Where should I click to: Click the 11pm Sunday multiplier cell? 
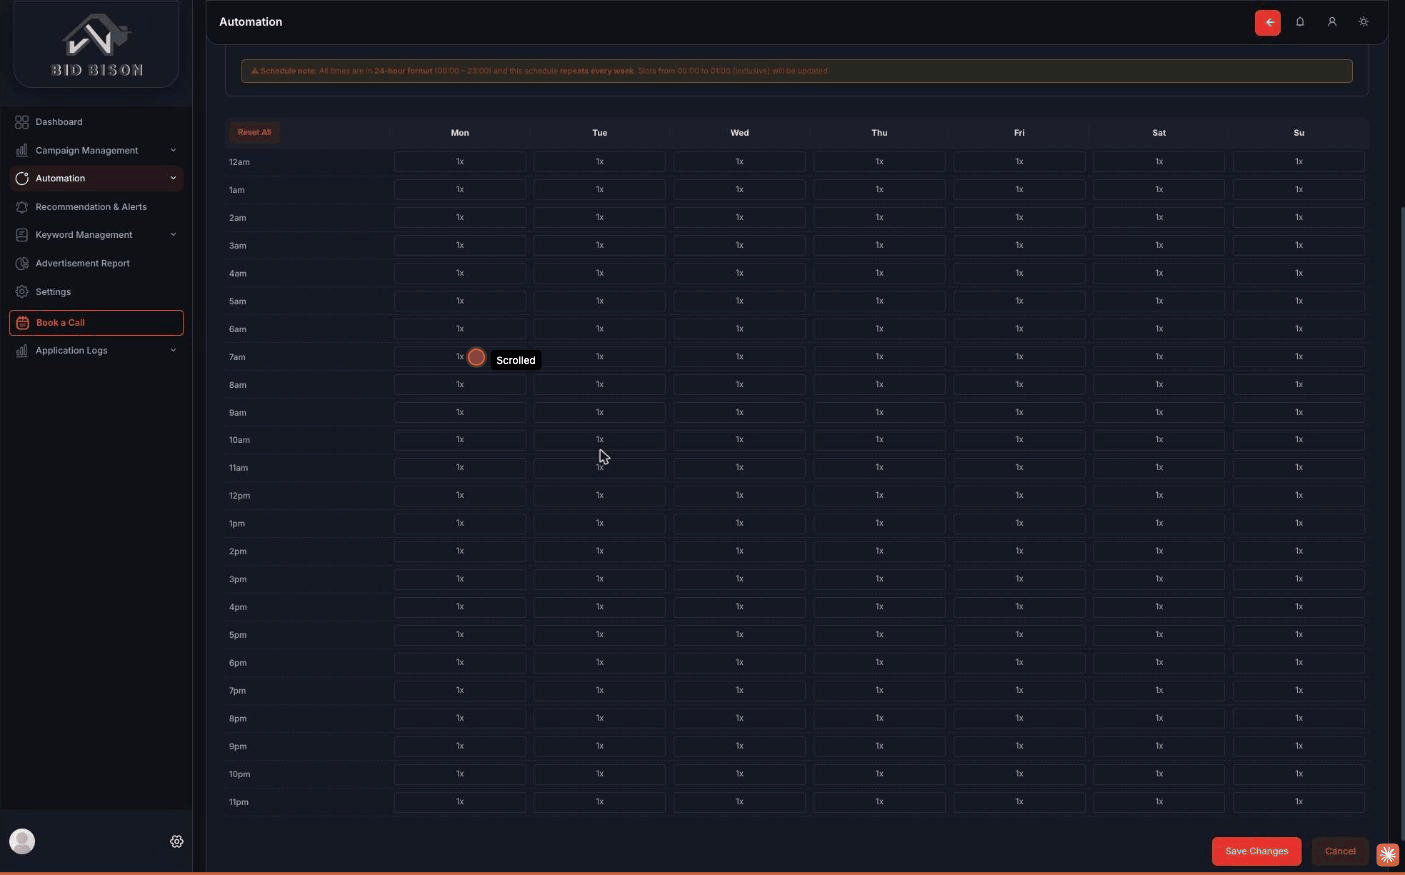1299,802
